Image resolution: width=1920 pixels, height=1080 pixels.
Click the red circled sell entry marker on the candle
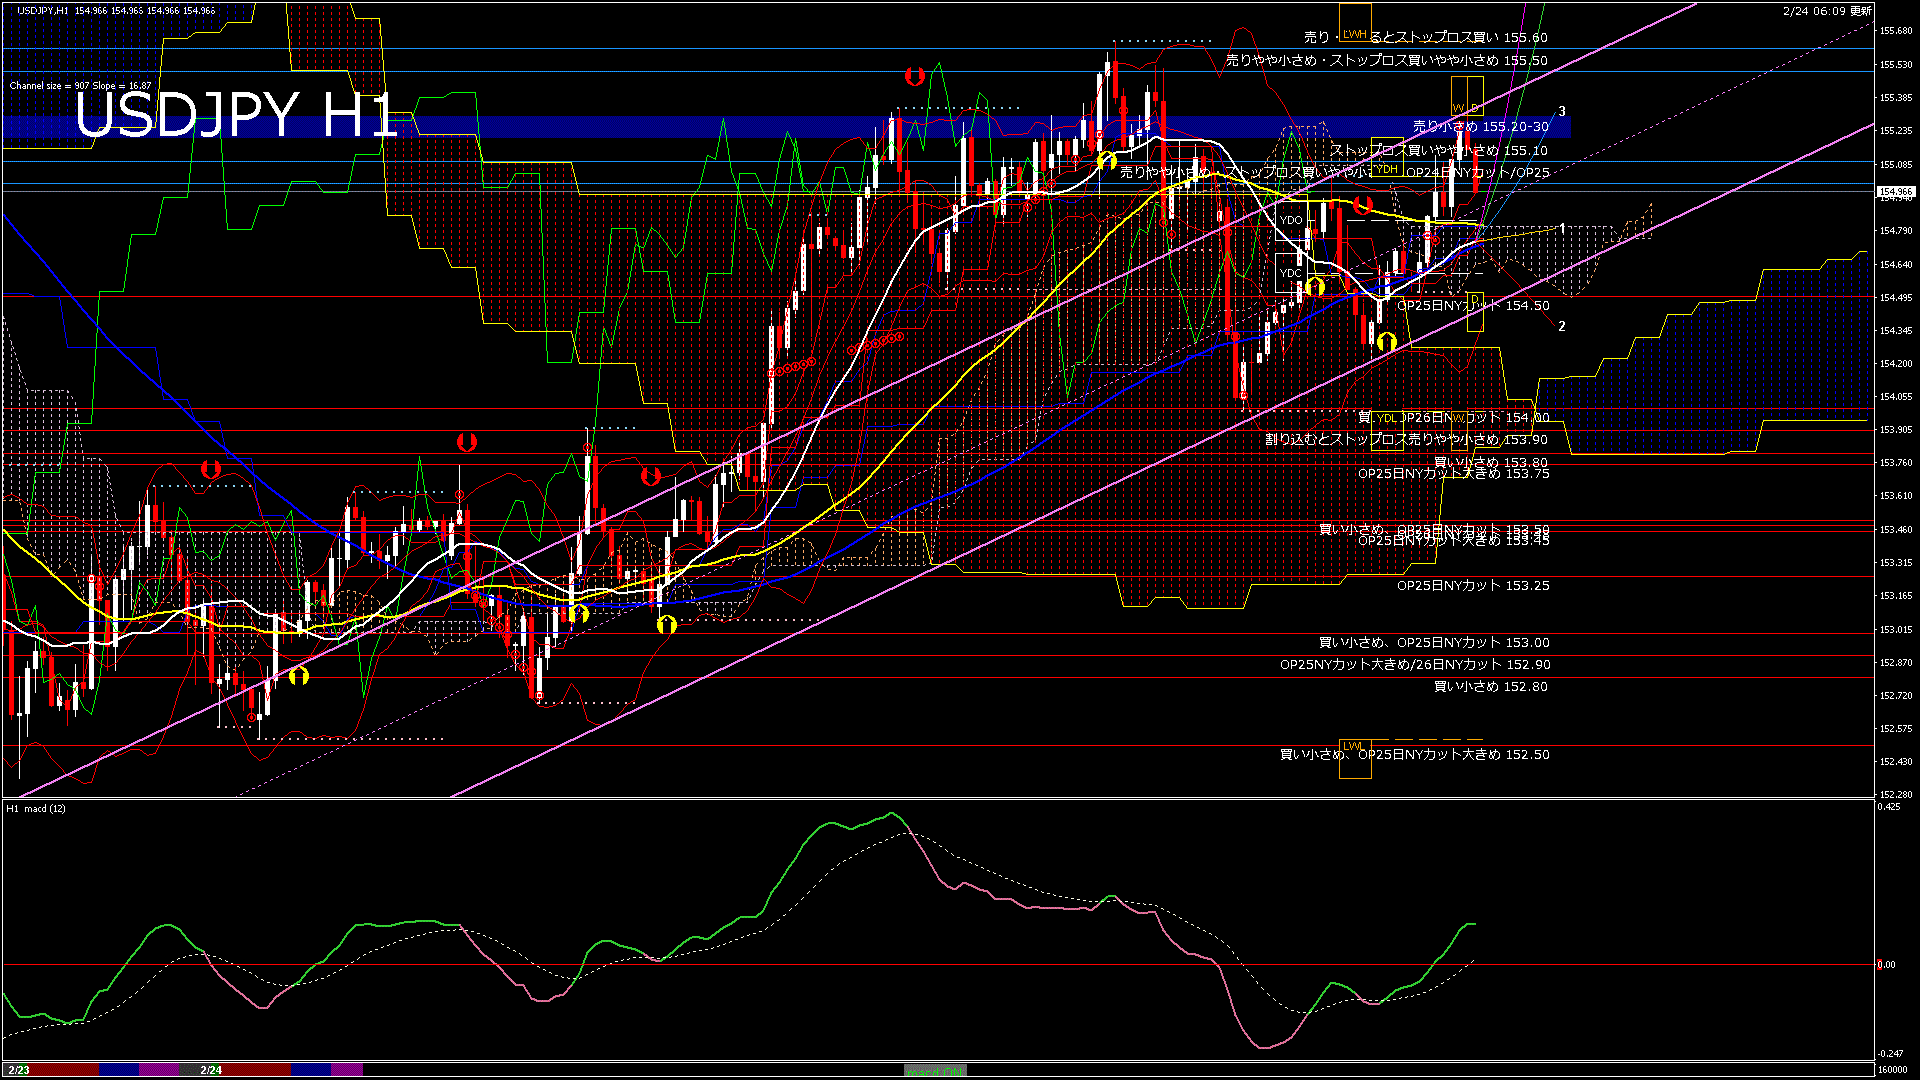coord(1099,134)
